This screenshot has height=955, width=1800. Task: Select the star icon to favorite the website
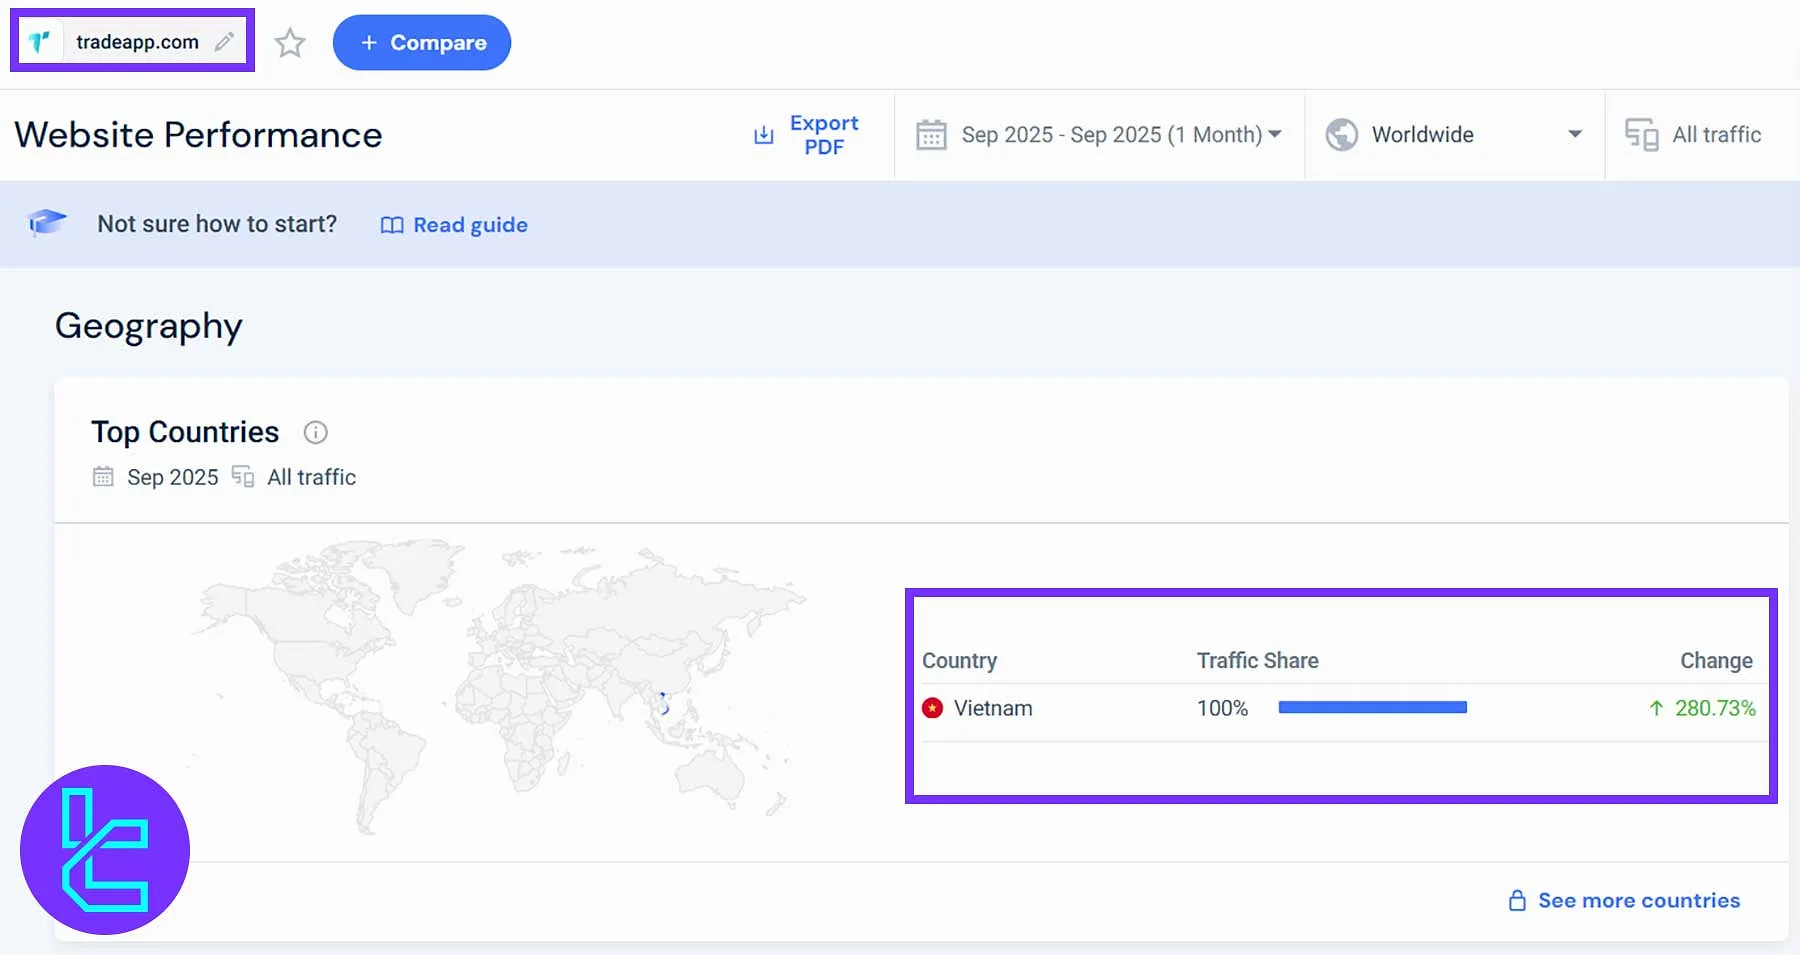point(290,43)
